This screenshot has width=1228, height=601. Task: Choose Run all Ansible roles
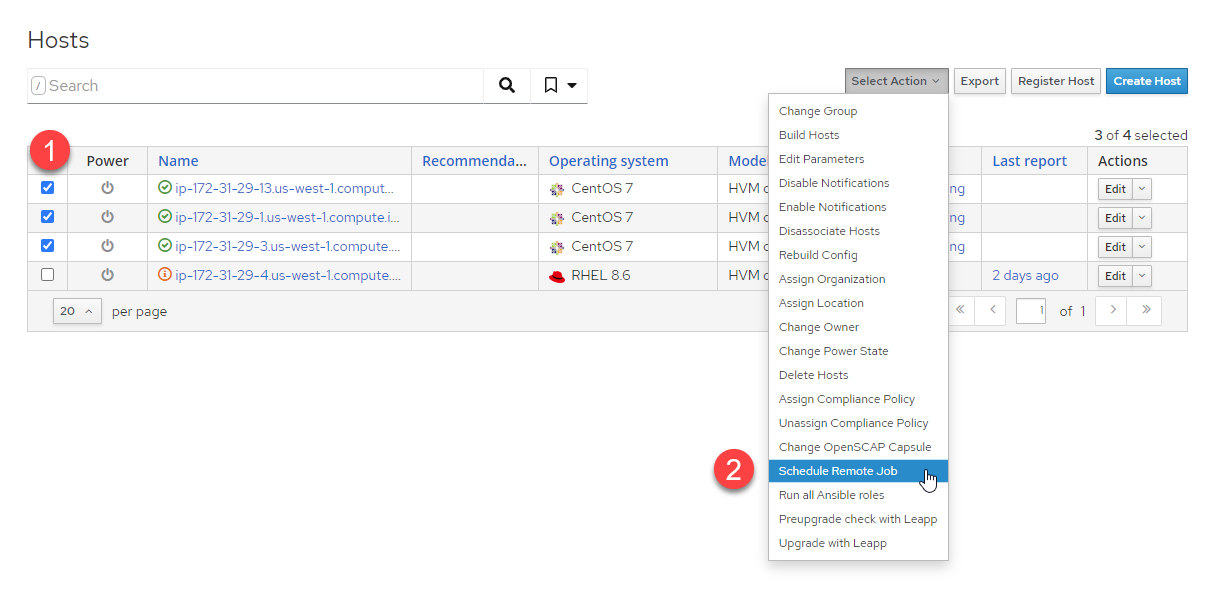[831, 495]
